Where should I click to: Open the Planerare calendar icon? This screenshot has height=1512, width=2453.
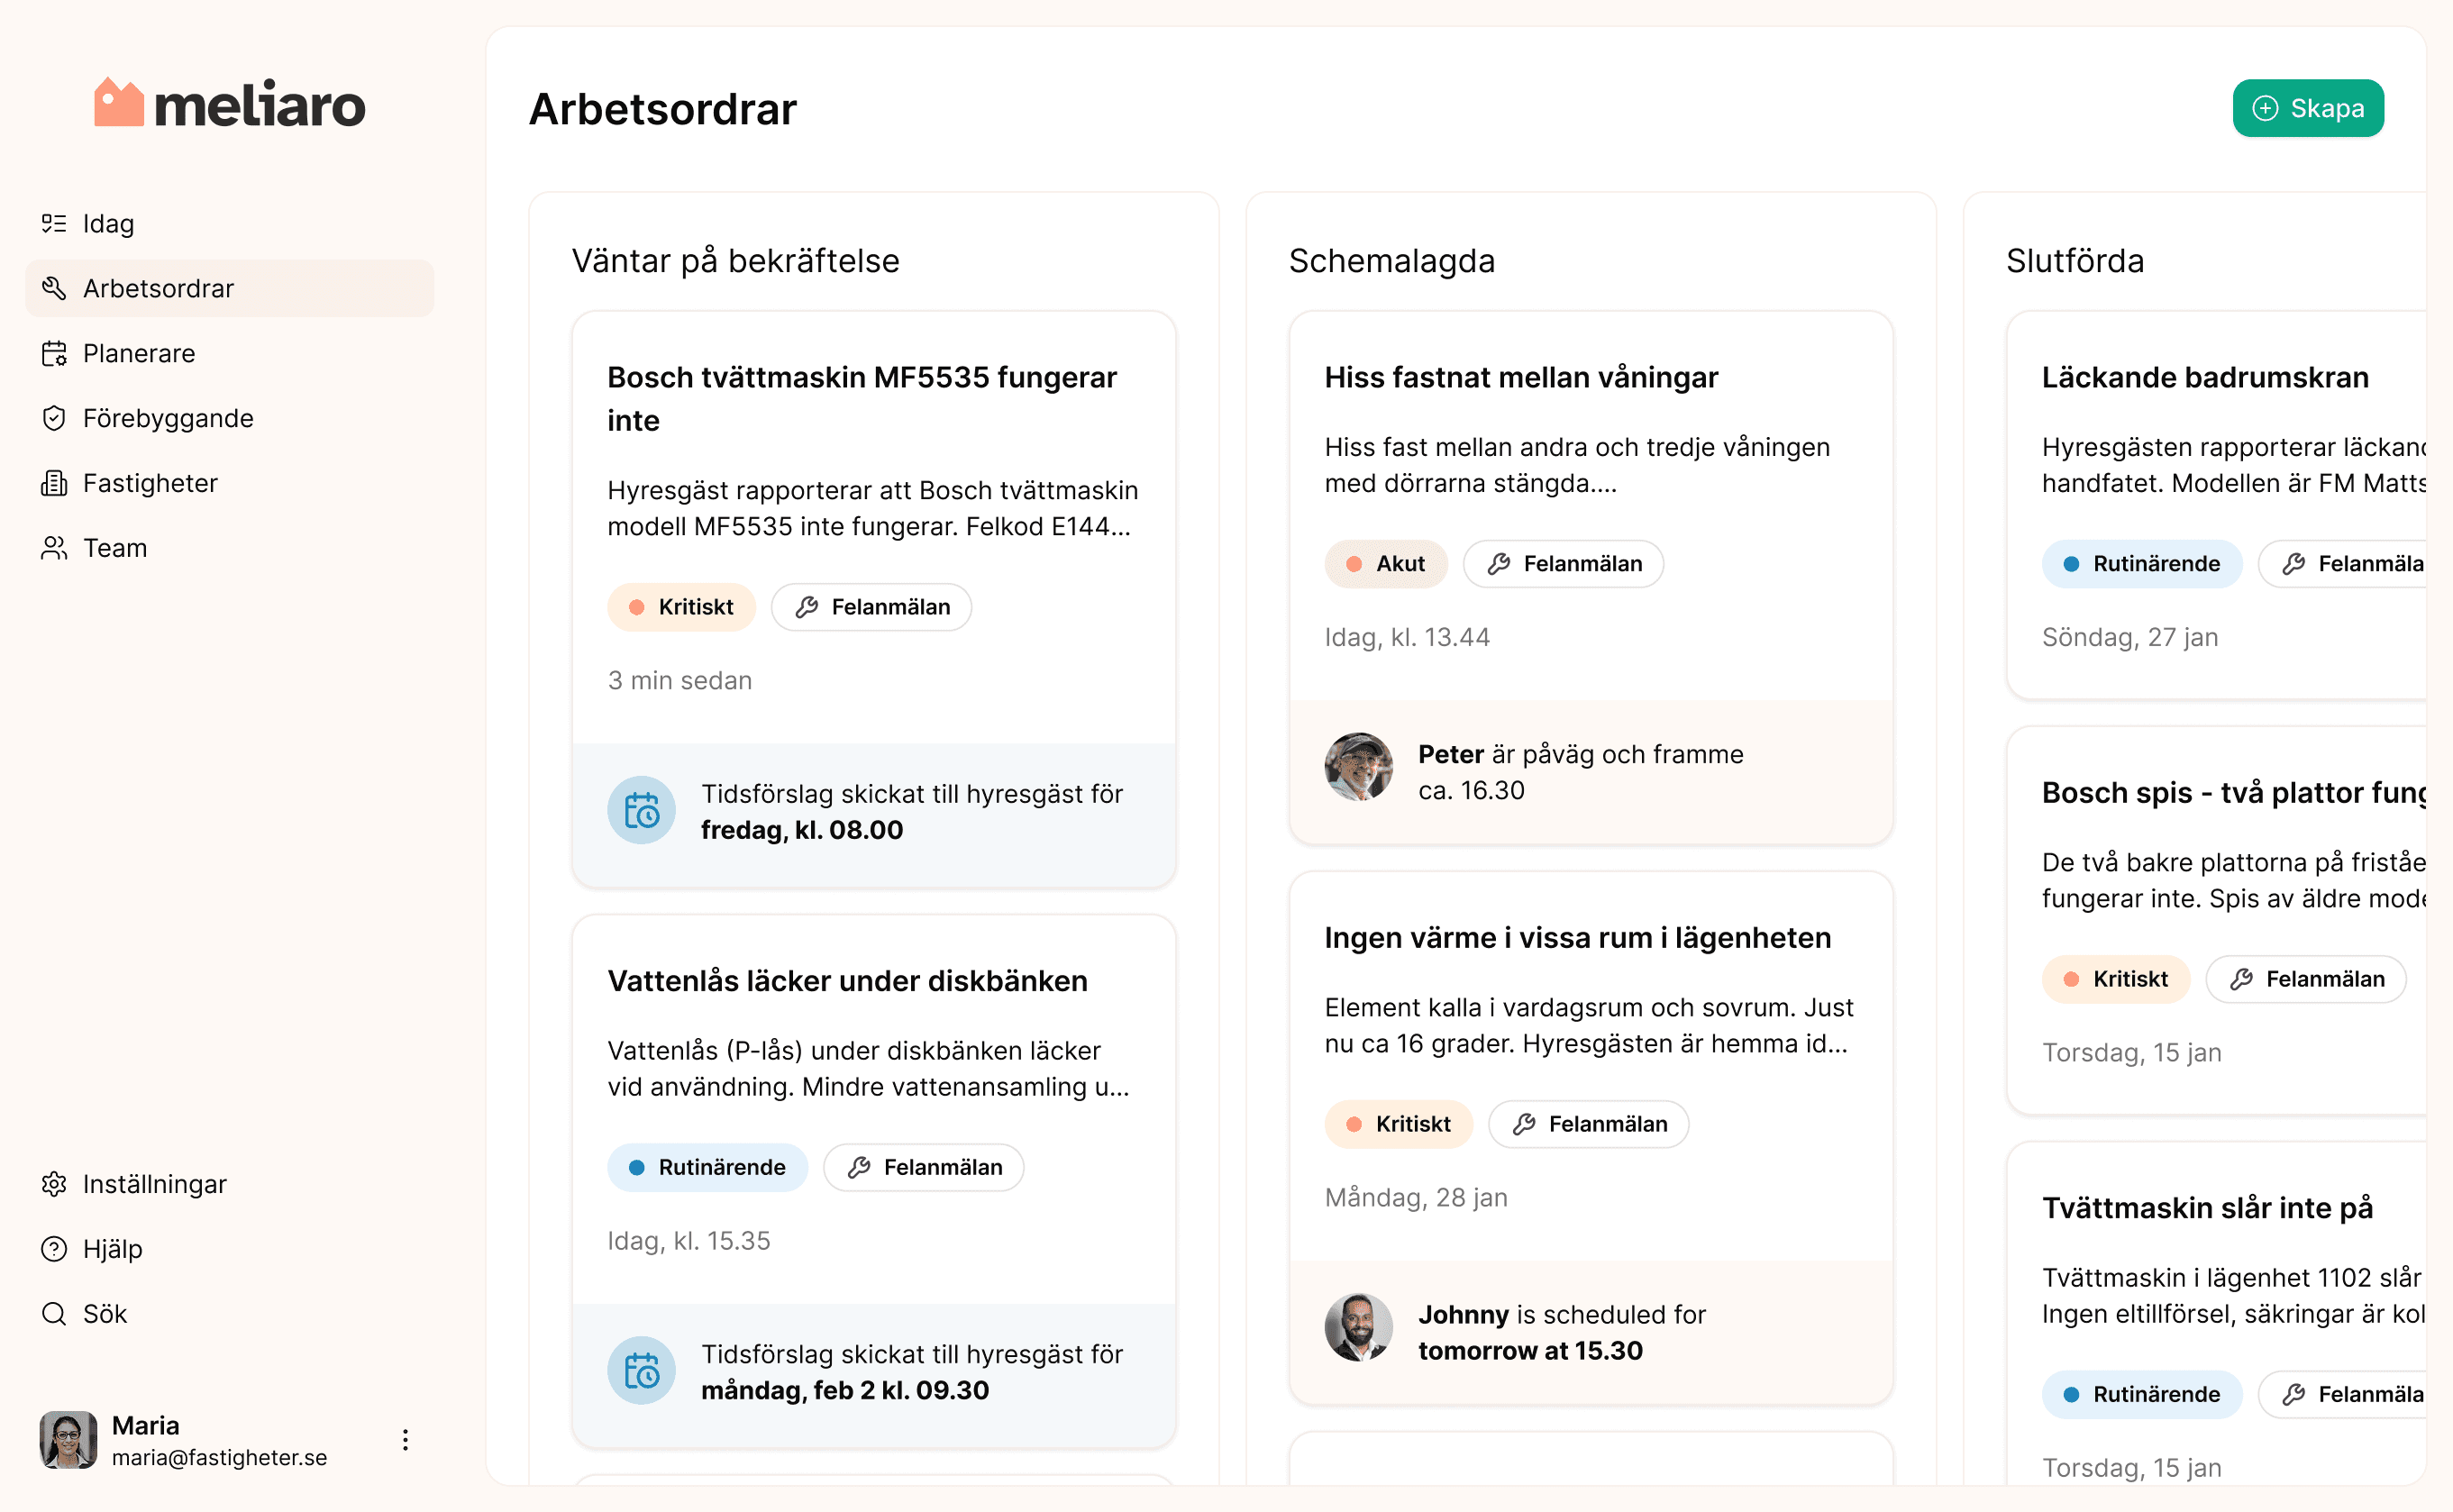(55, 353)
